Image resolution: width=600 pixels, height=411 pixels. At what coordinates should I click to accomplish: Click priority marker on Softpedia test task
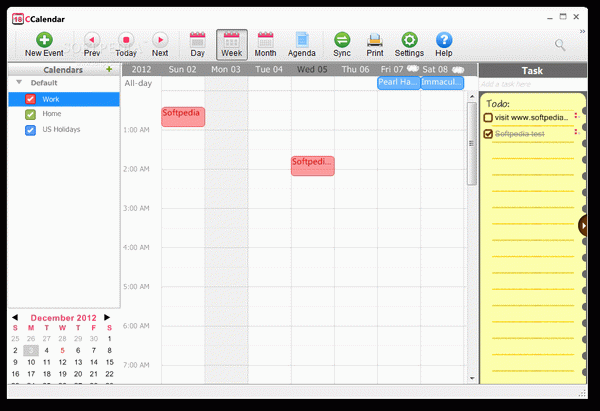(x=576, y=132)
